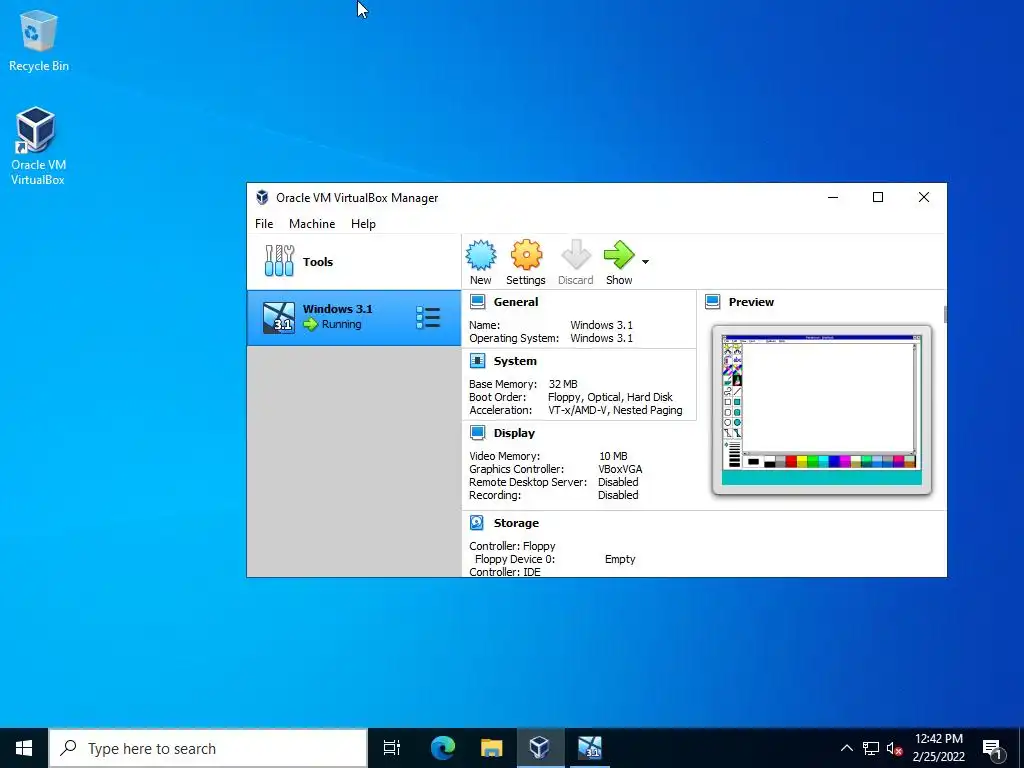Click the details pane vertical scrollbar
The width and height of the screenshot is (1024, 768).
944,315
